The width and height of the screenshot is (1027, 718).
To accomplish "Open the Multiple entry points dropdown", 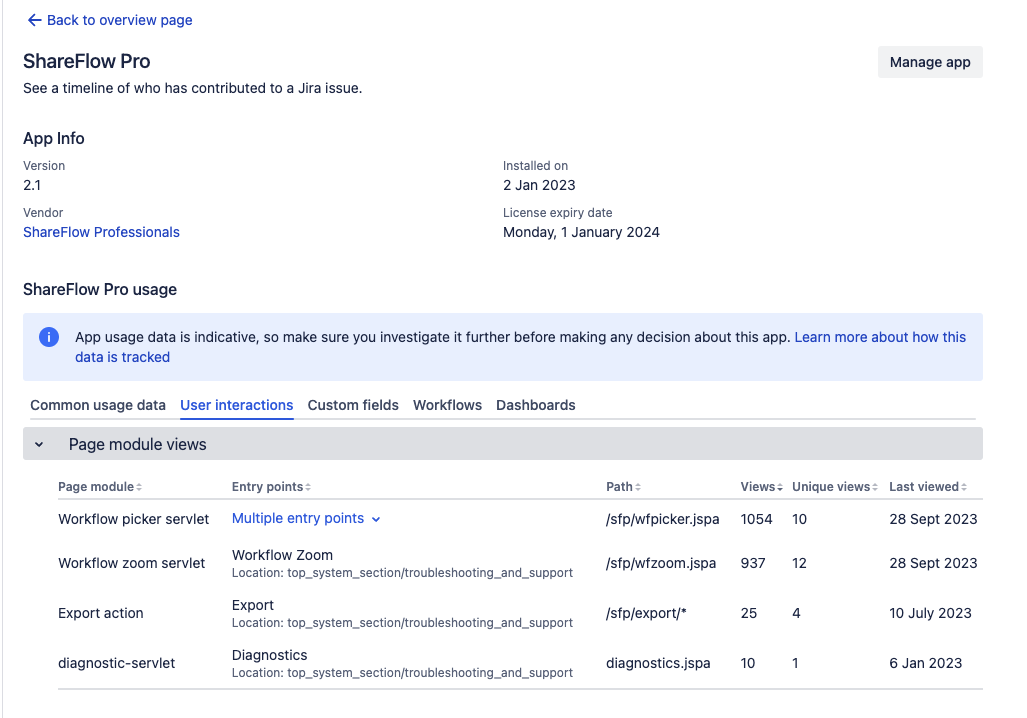I will coord(306,519).
